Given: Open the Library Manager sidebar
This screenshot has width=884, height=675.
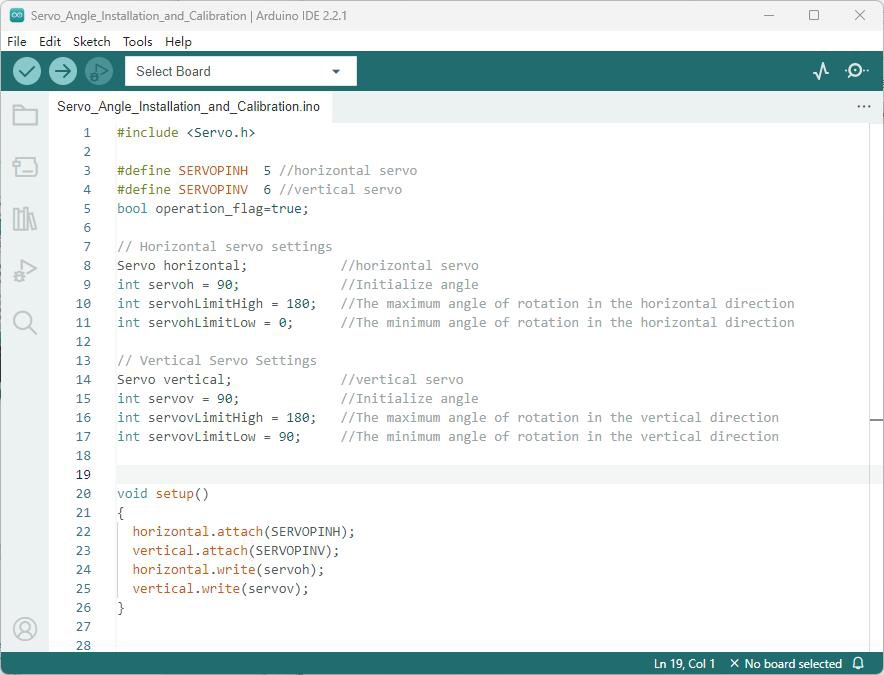Looking at the screenshot, I should point(25,219).
